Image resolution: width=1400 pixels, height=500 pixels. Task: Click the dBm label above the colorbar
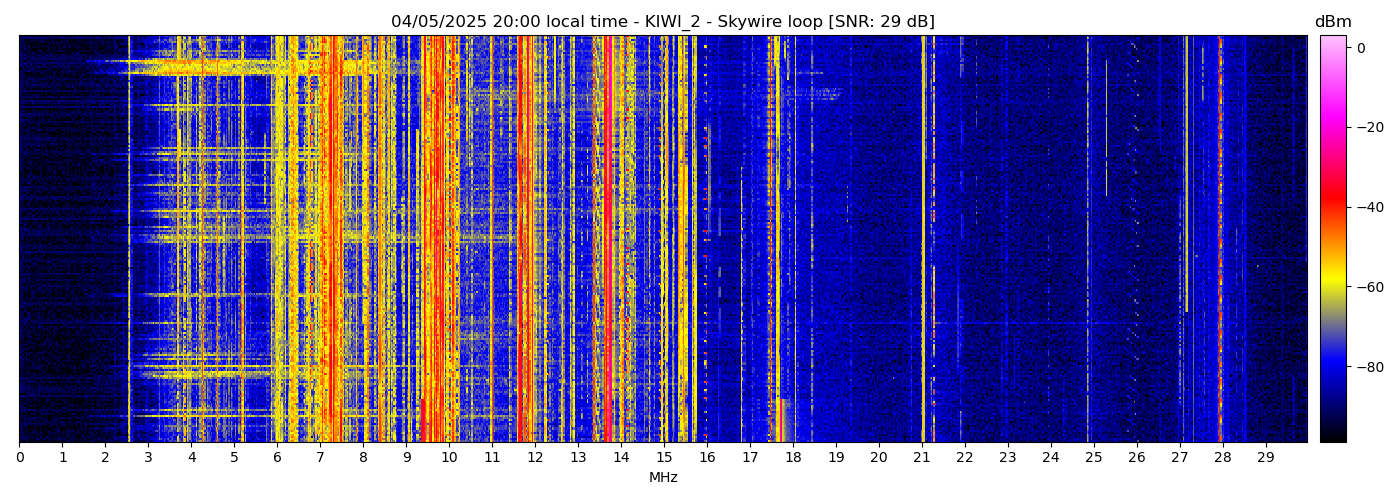(x=1332, y=22)
